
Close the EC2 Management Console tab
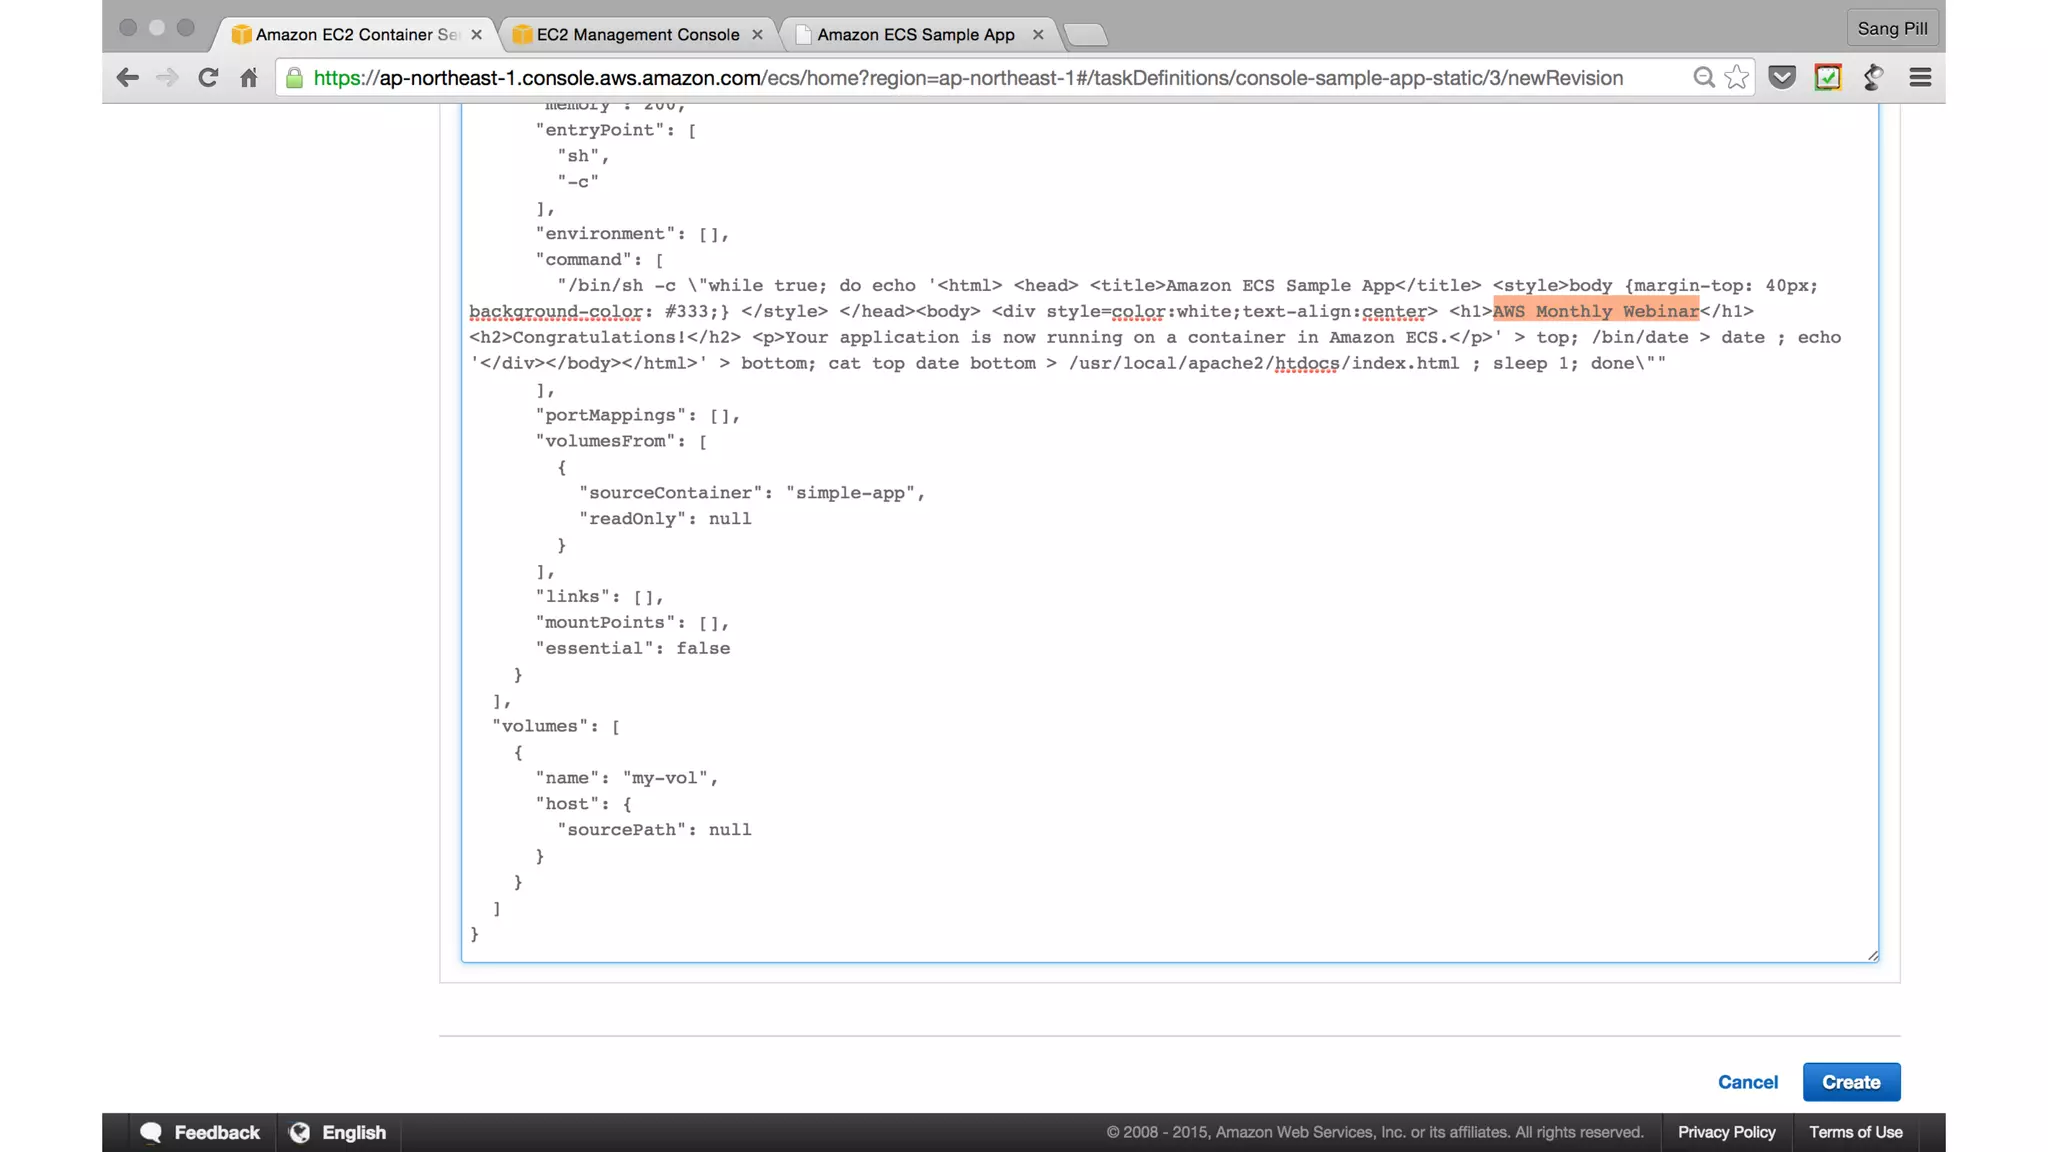[x=757, y=35]
